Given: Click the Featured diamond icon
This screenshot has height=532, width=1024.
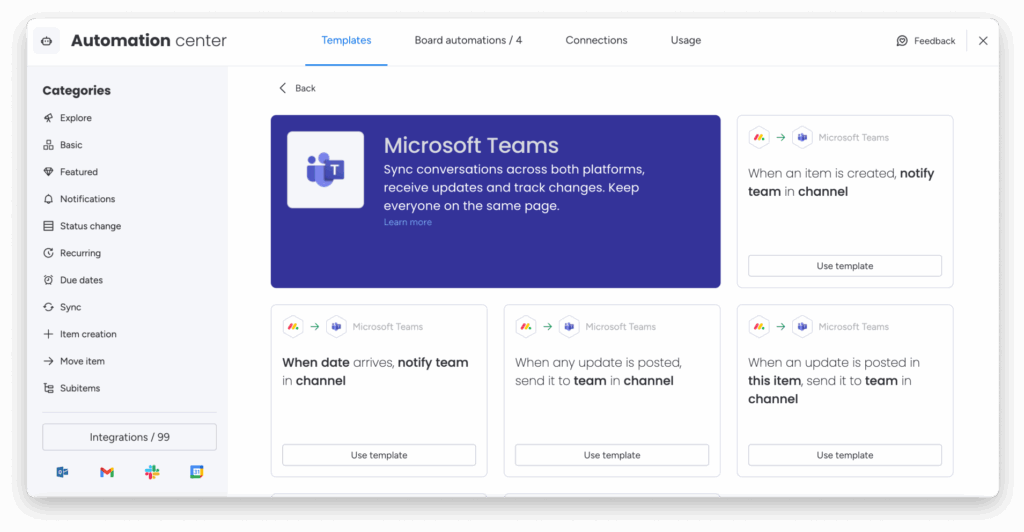Looking at the screenshot, I should click(x=48, y=172).
